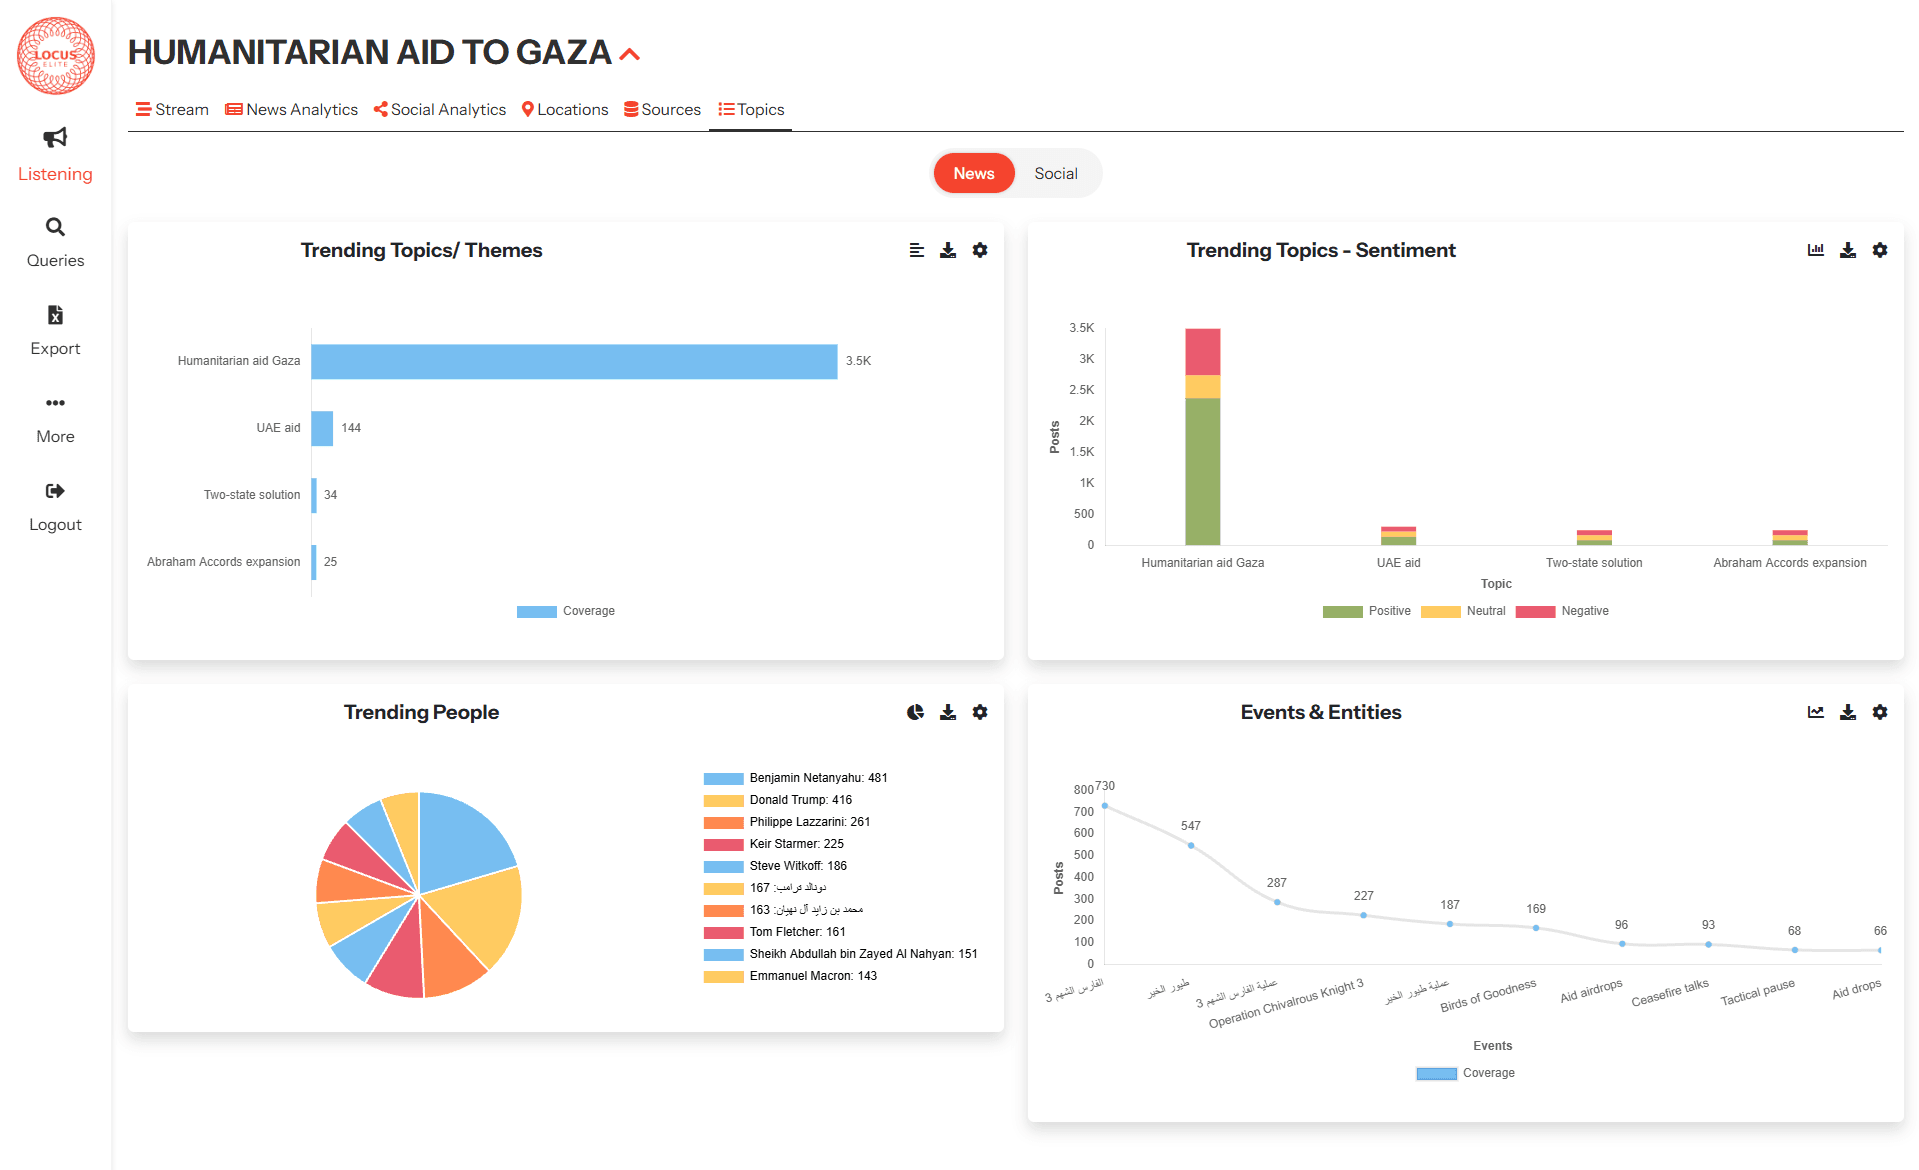Open settings gear for Trending Topics - Sentiment
Screen dimensions: 1919x1170
point(1879,250)
